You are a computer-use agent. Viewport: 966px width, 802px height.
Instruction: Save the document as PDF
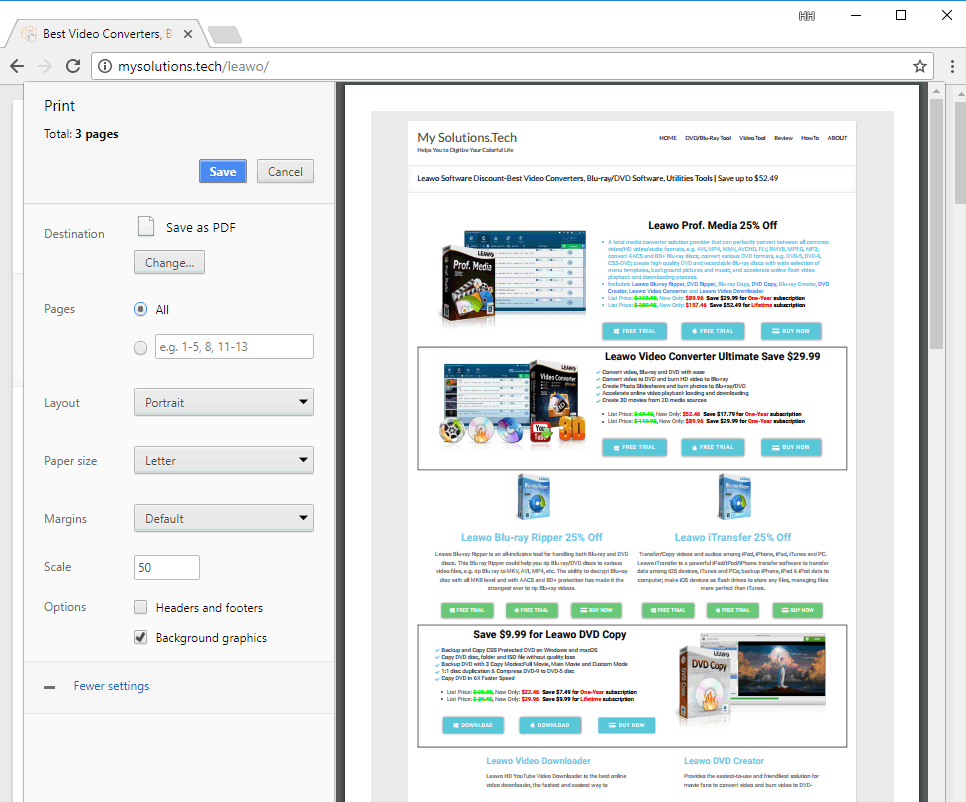[x=222, y=171]
